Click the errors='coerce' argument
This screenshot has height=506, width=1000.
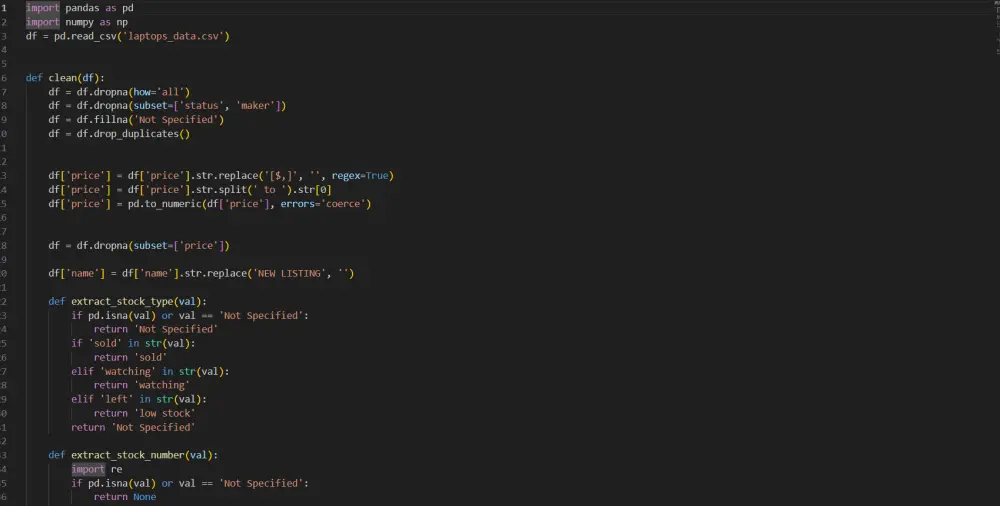click(x=323, y=204)
